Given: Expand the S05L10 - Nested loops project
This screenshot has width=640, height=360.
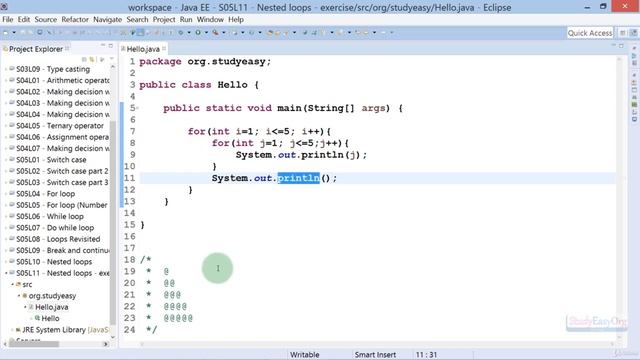Looking at the screenshot, I should coord(6,262).
